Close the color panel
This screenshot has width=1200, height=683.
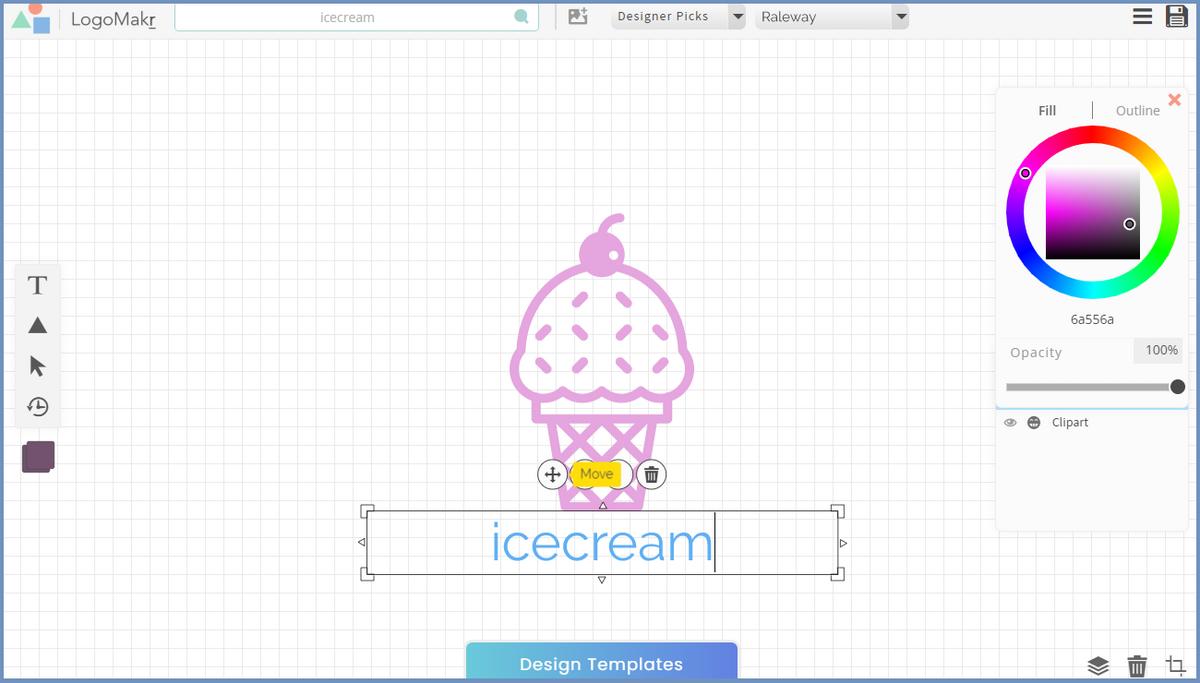pos(1175,100)
